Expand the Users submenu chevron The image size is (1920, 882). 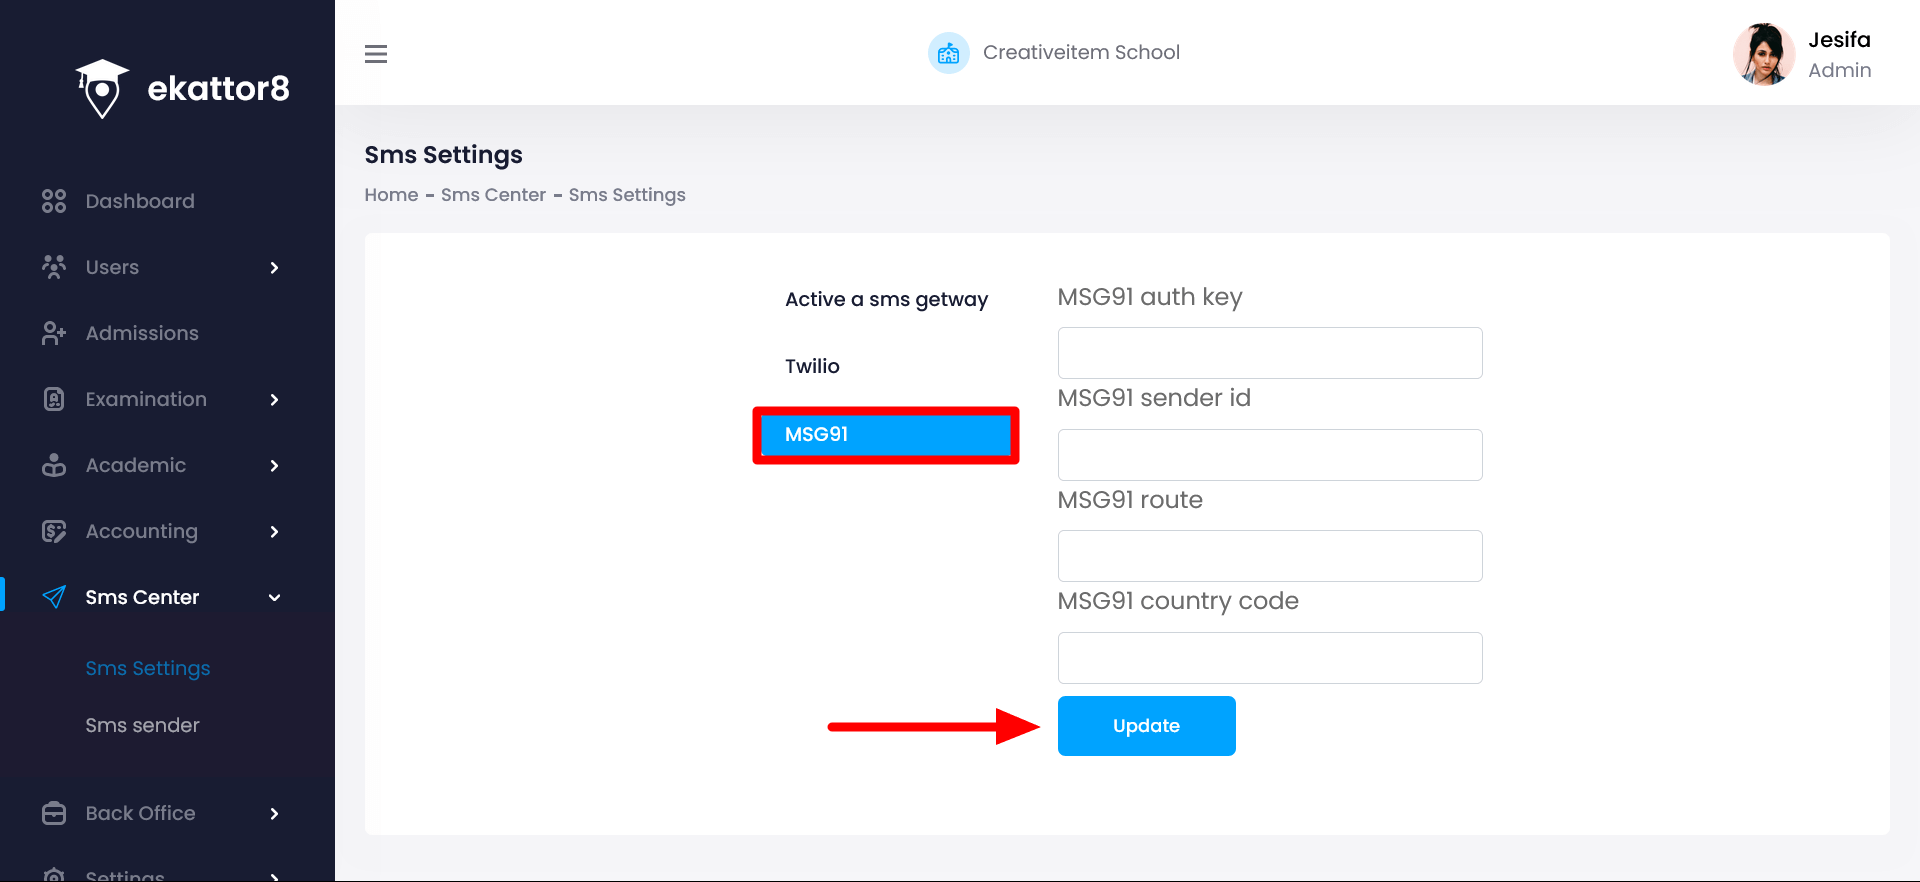coord(274,267)
